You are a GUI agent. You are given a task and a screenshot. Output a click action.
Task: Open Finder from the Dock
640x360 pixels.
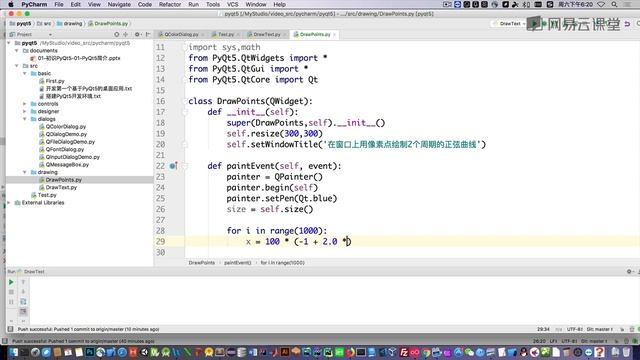point(13,352)
